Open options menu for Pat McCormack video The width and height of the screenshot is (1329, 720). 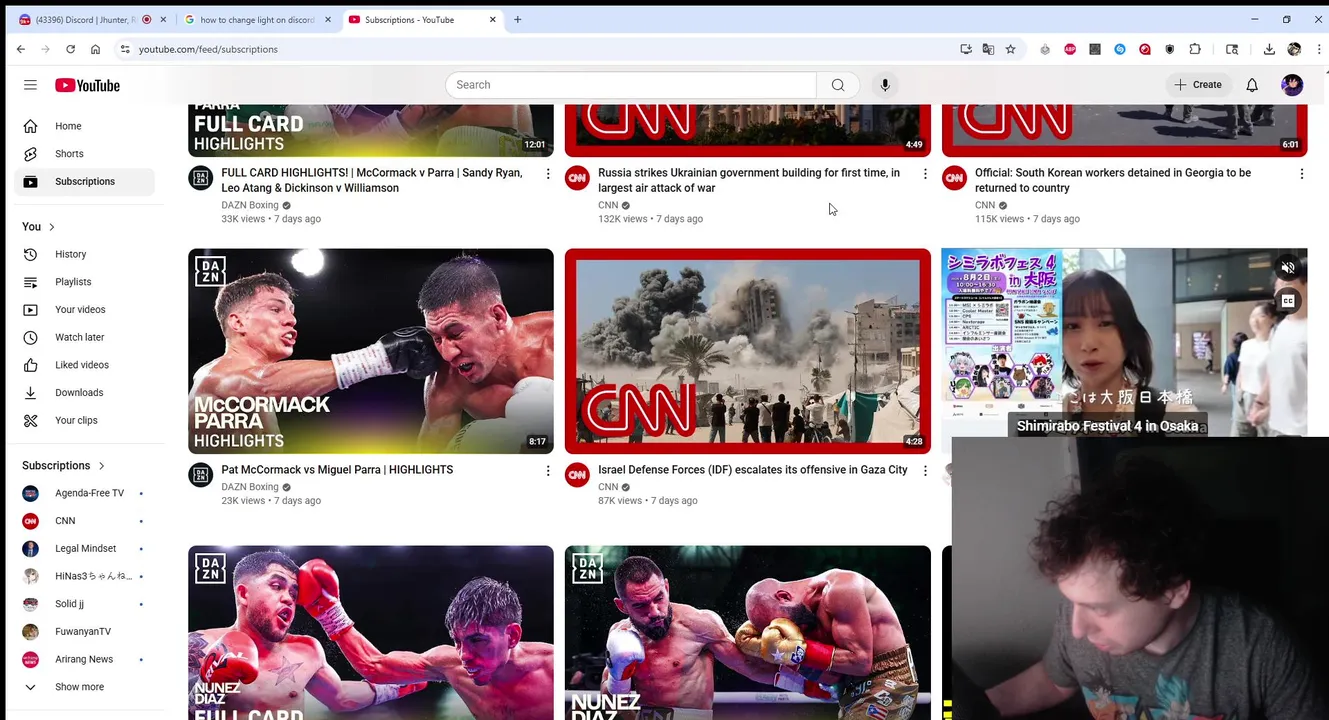point(548,471)
